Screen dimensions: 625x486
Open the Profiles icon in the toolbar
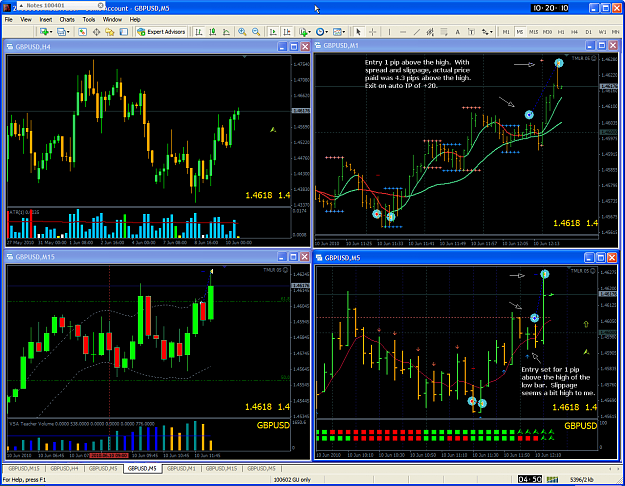(x=61, y=32)
